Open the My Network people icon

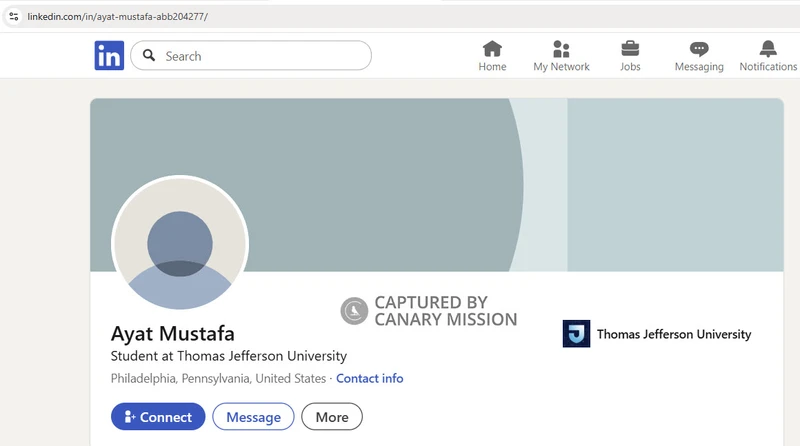coord(561,49)
